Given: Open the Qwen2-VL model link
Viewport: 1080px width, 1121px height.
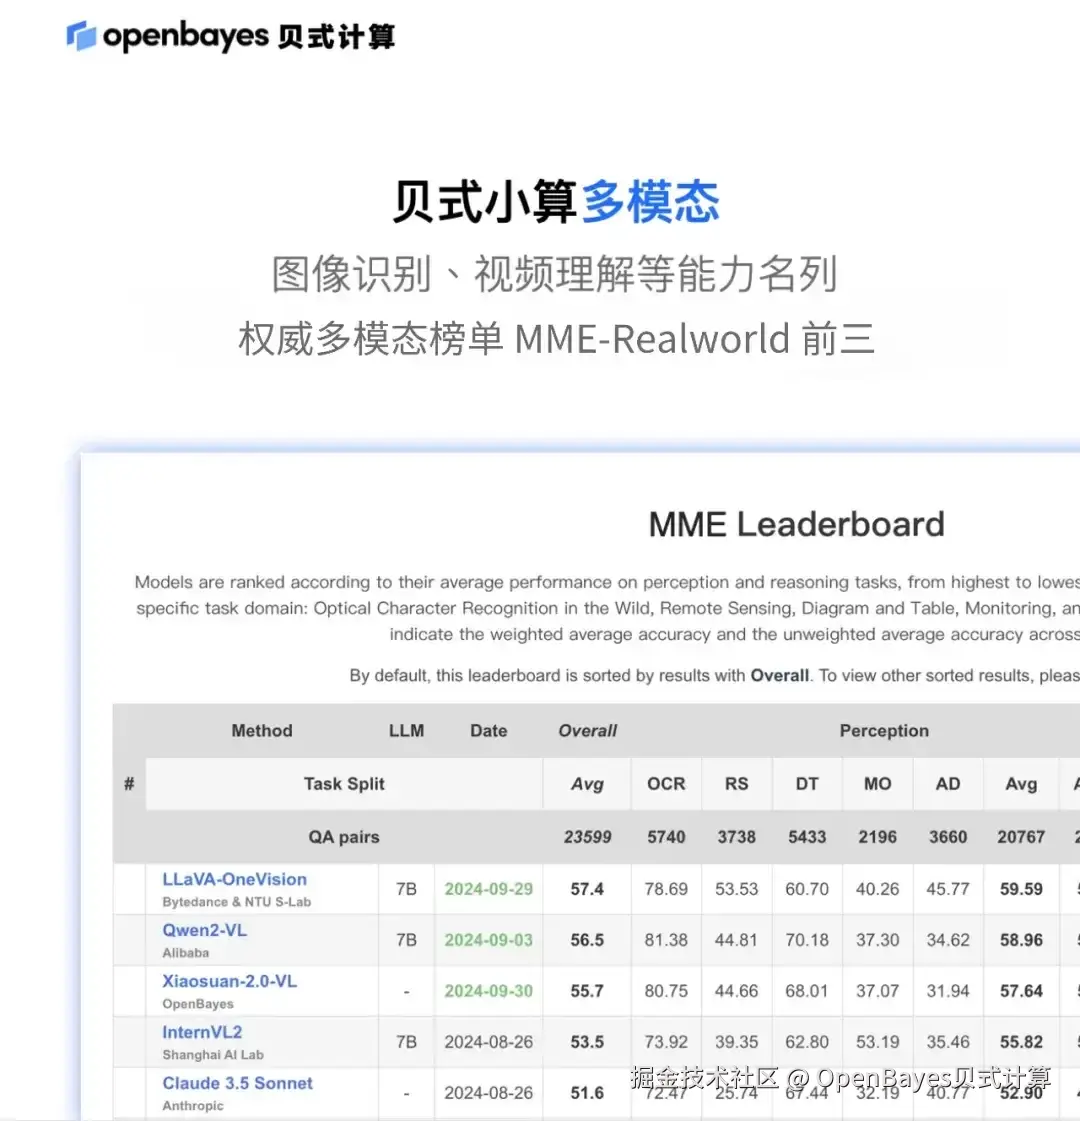Looking at the screenshot, I should pyautogui.click(x=204, y=930).
